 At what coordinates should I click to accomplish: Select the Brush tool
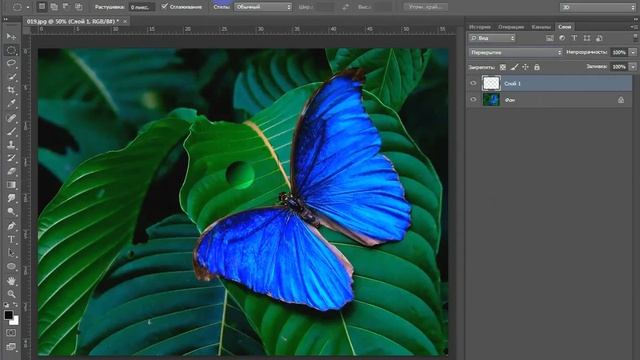point(11,131)
